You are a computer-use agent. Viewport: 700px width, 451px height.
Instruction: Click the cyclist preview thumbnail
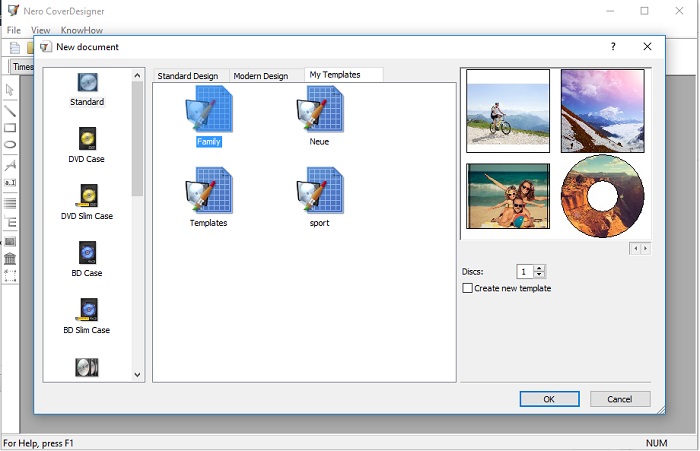pos(508,111)
